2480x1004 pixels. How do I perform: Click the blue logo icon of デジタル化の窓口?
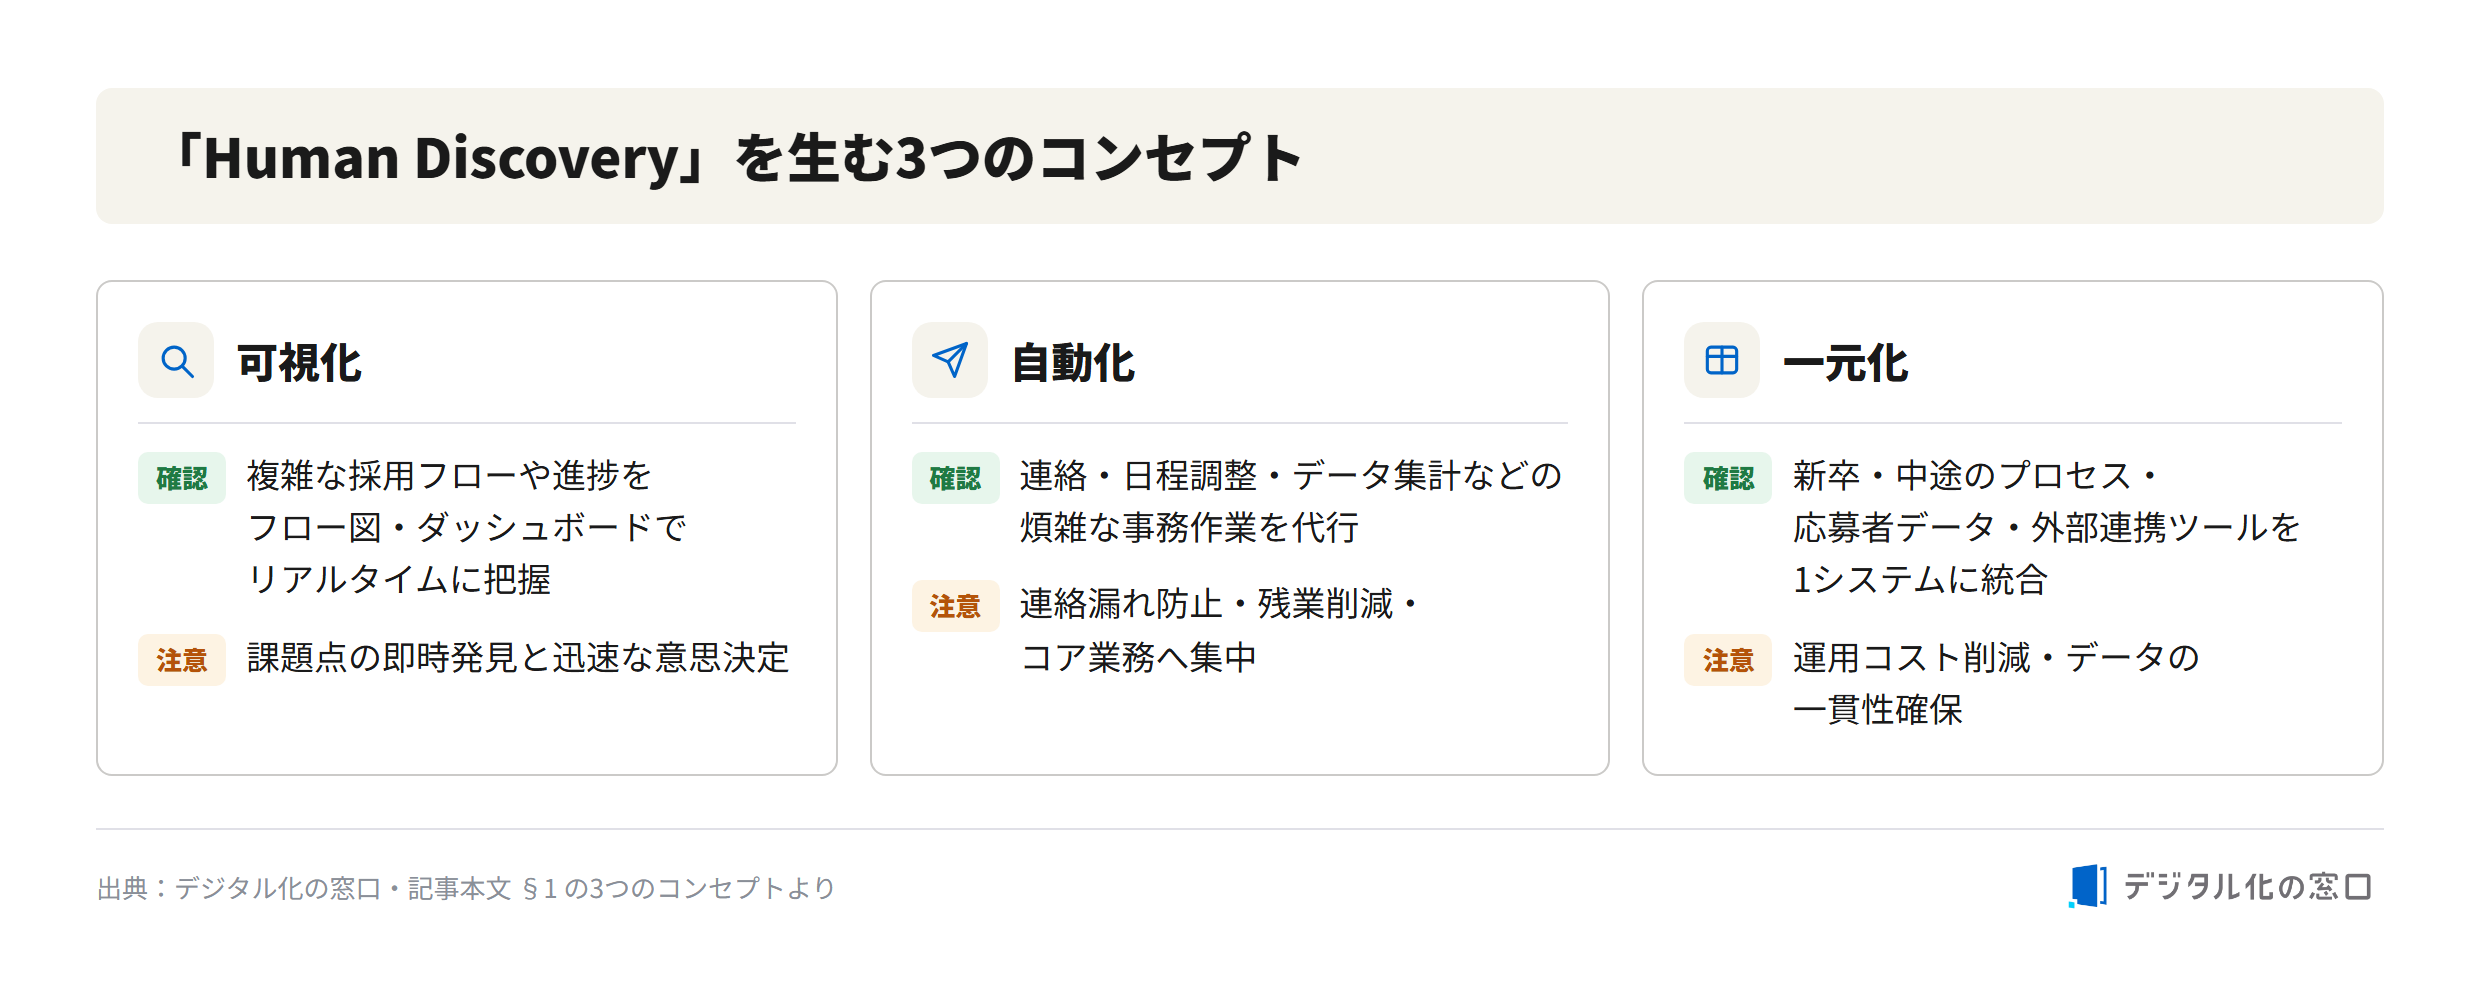[x=2088, y=886]
